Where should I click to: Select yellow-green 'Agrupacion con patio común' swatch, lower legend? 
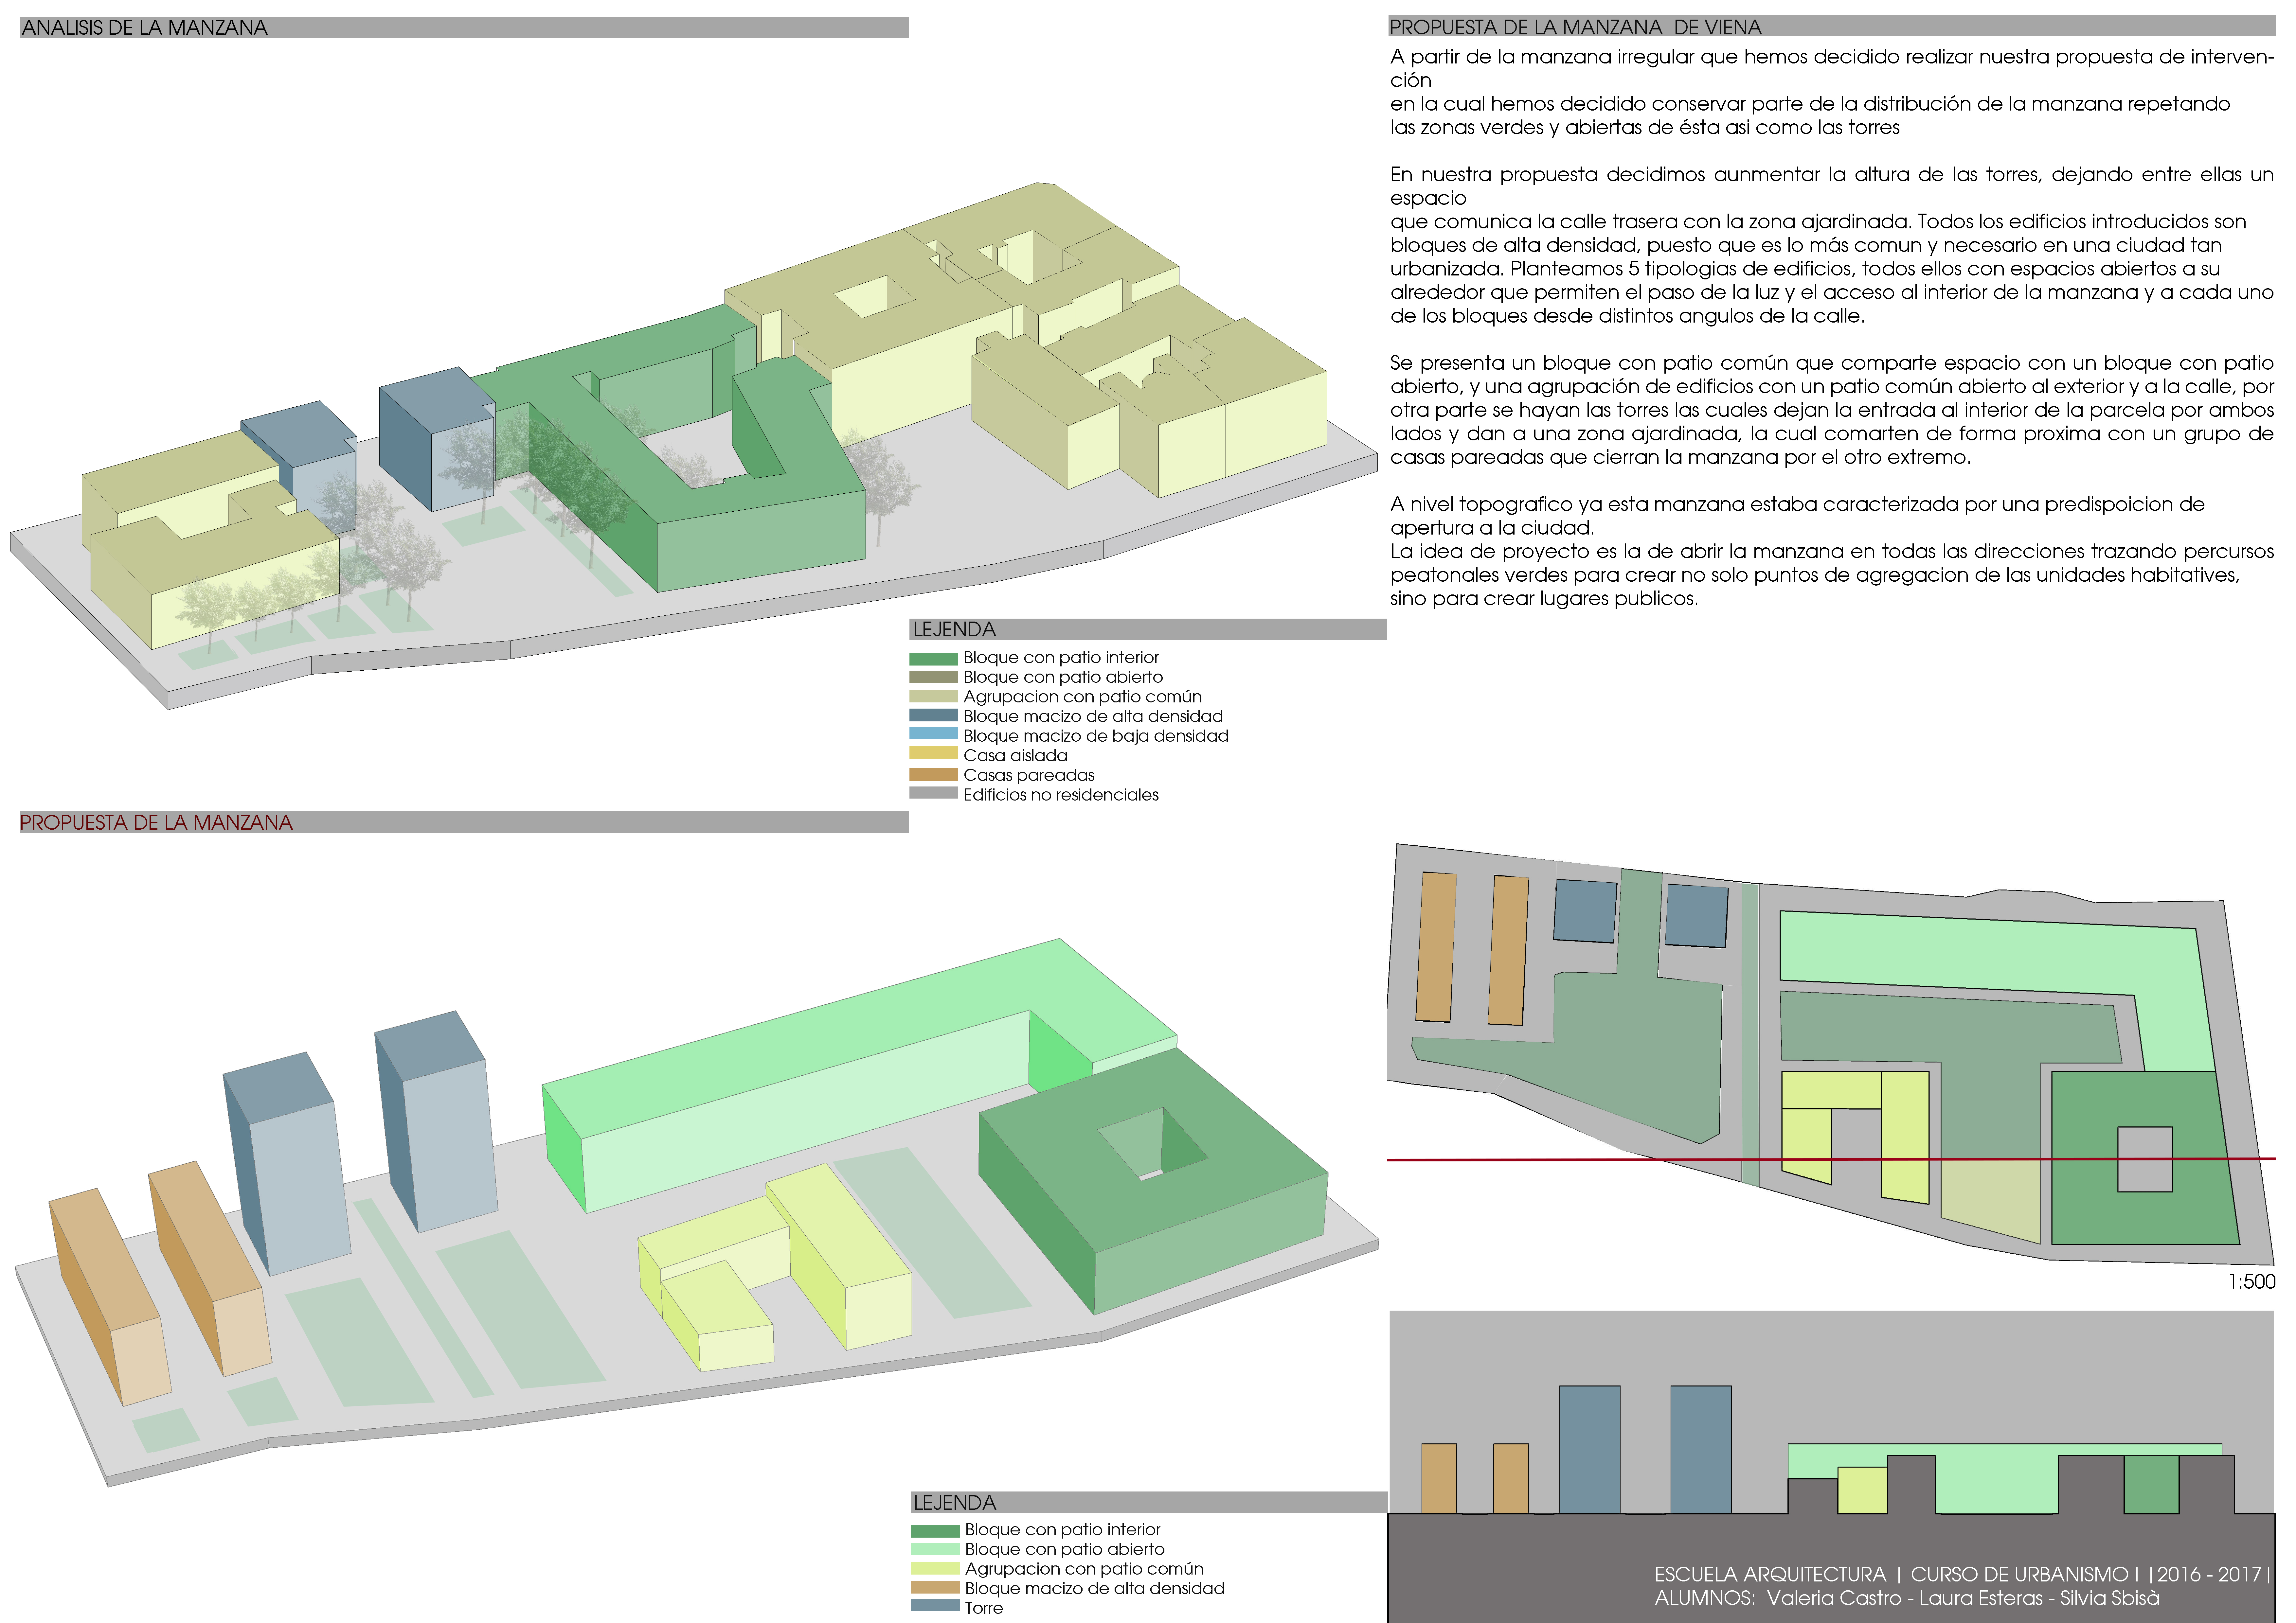pos(935,1569)
